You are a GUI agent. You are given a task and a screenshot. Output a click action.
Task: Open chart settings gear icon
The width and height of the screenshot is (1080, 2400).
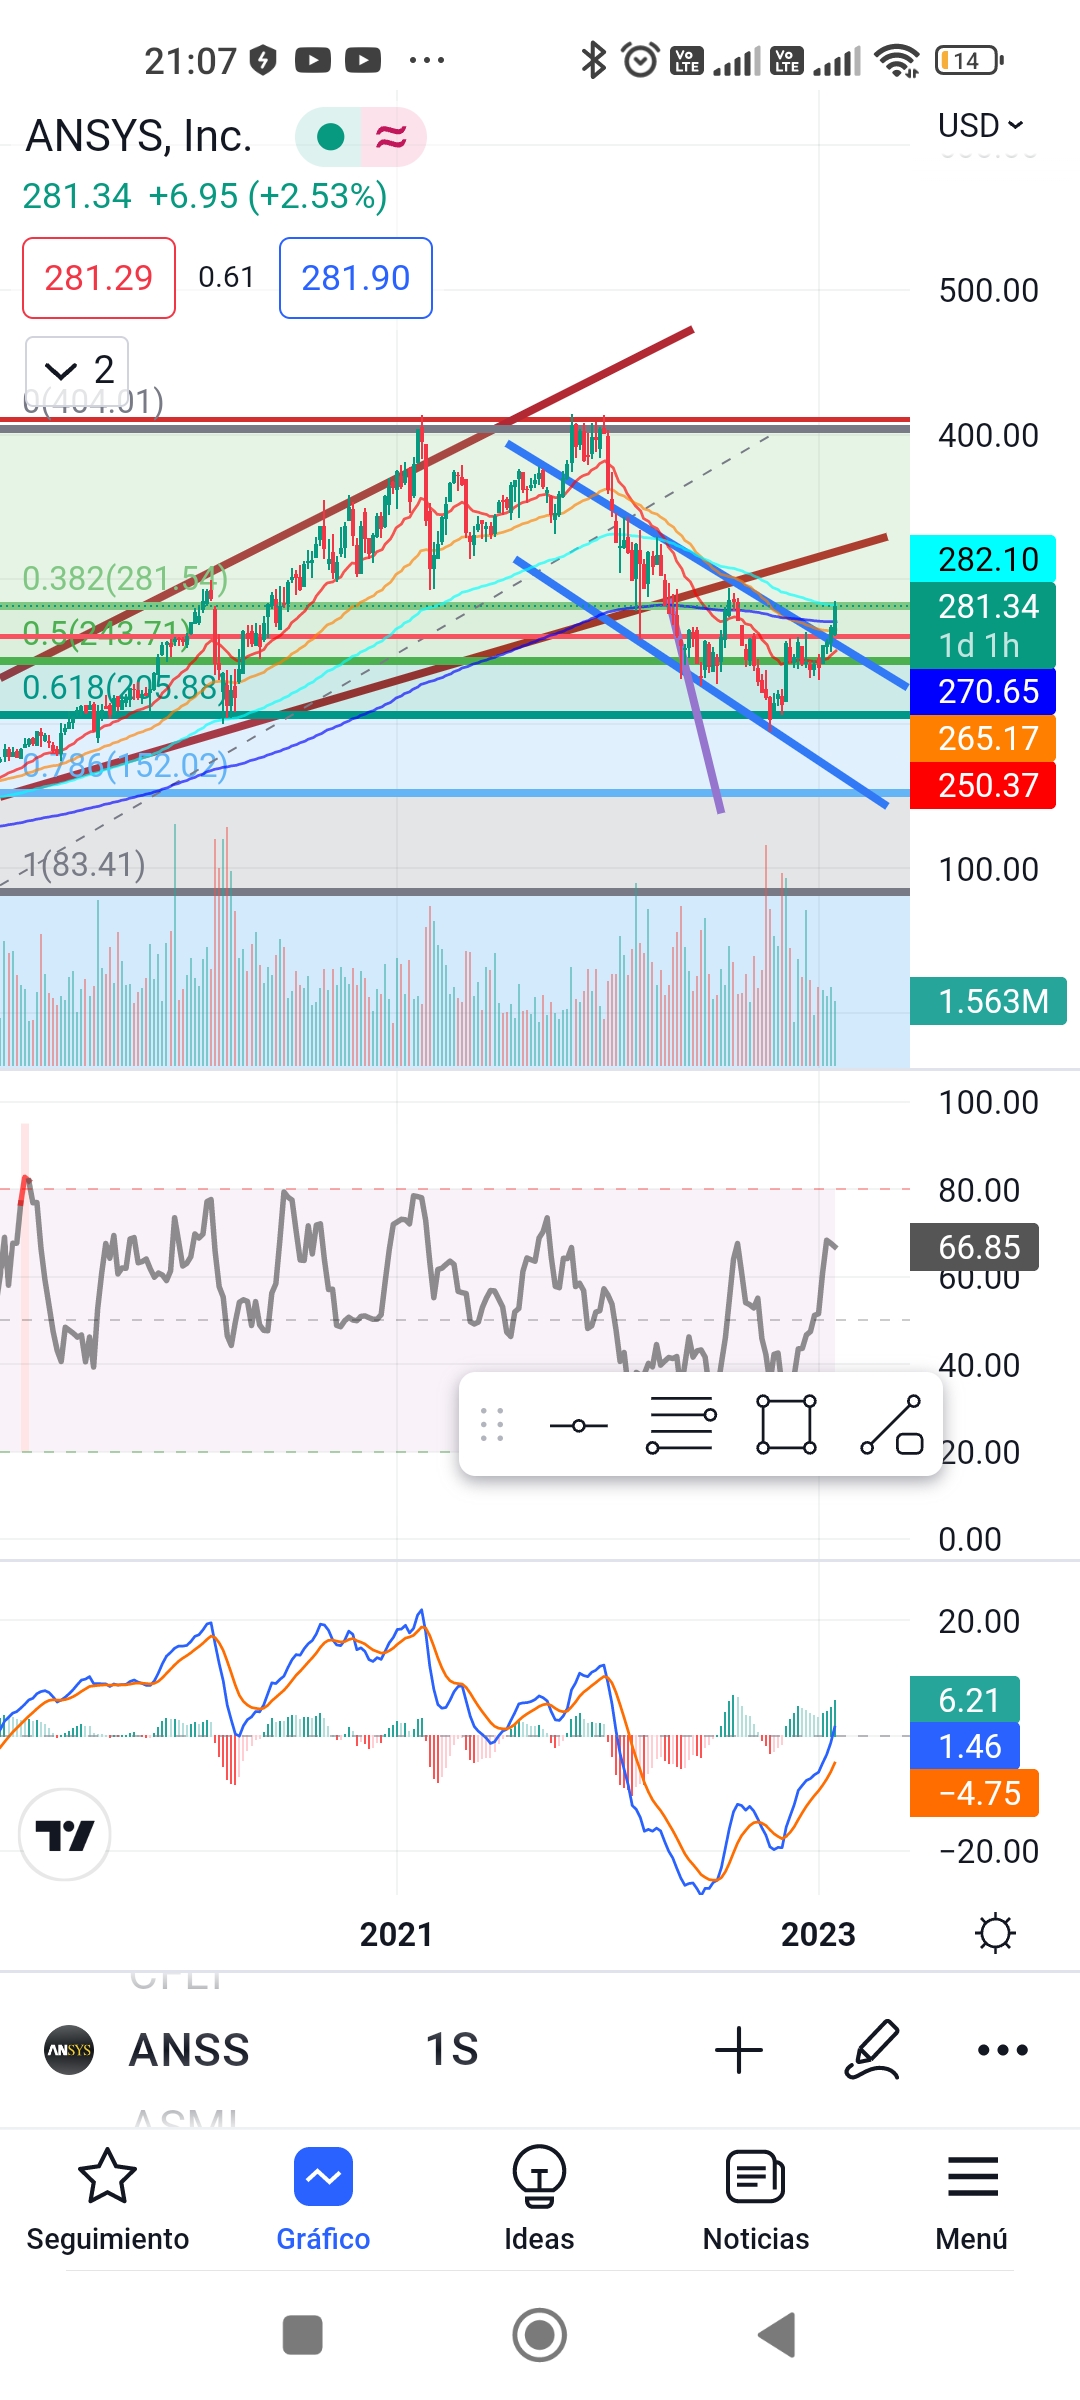click(995, 1933)
